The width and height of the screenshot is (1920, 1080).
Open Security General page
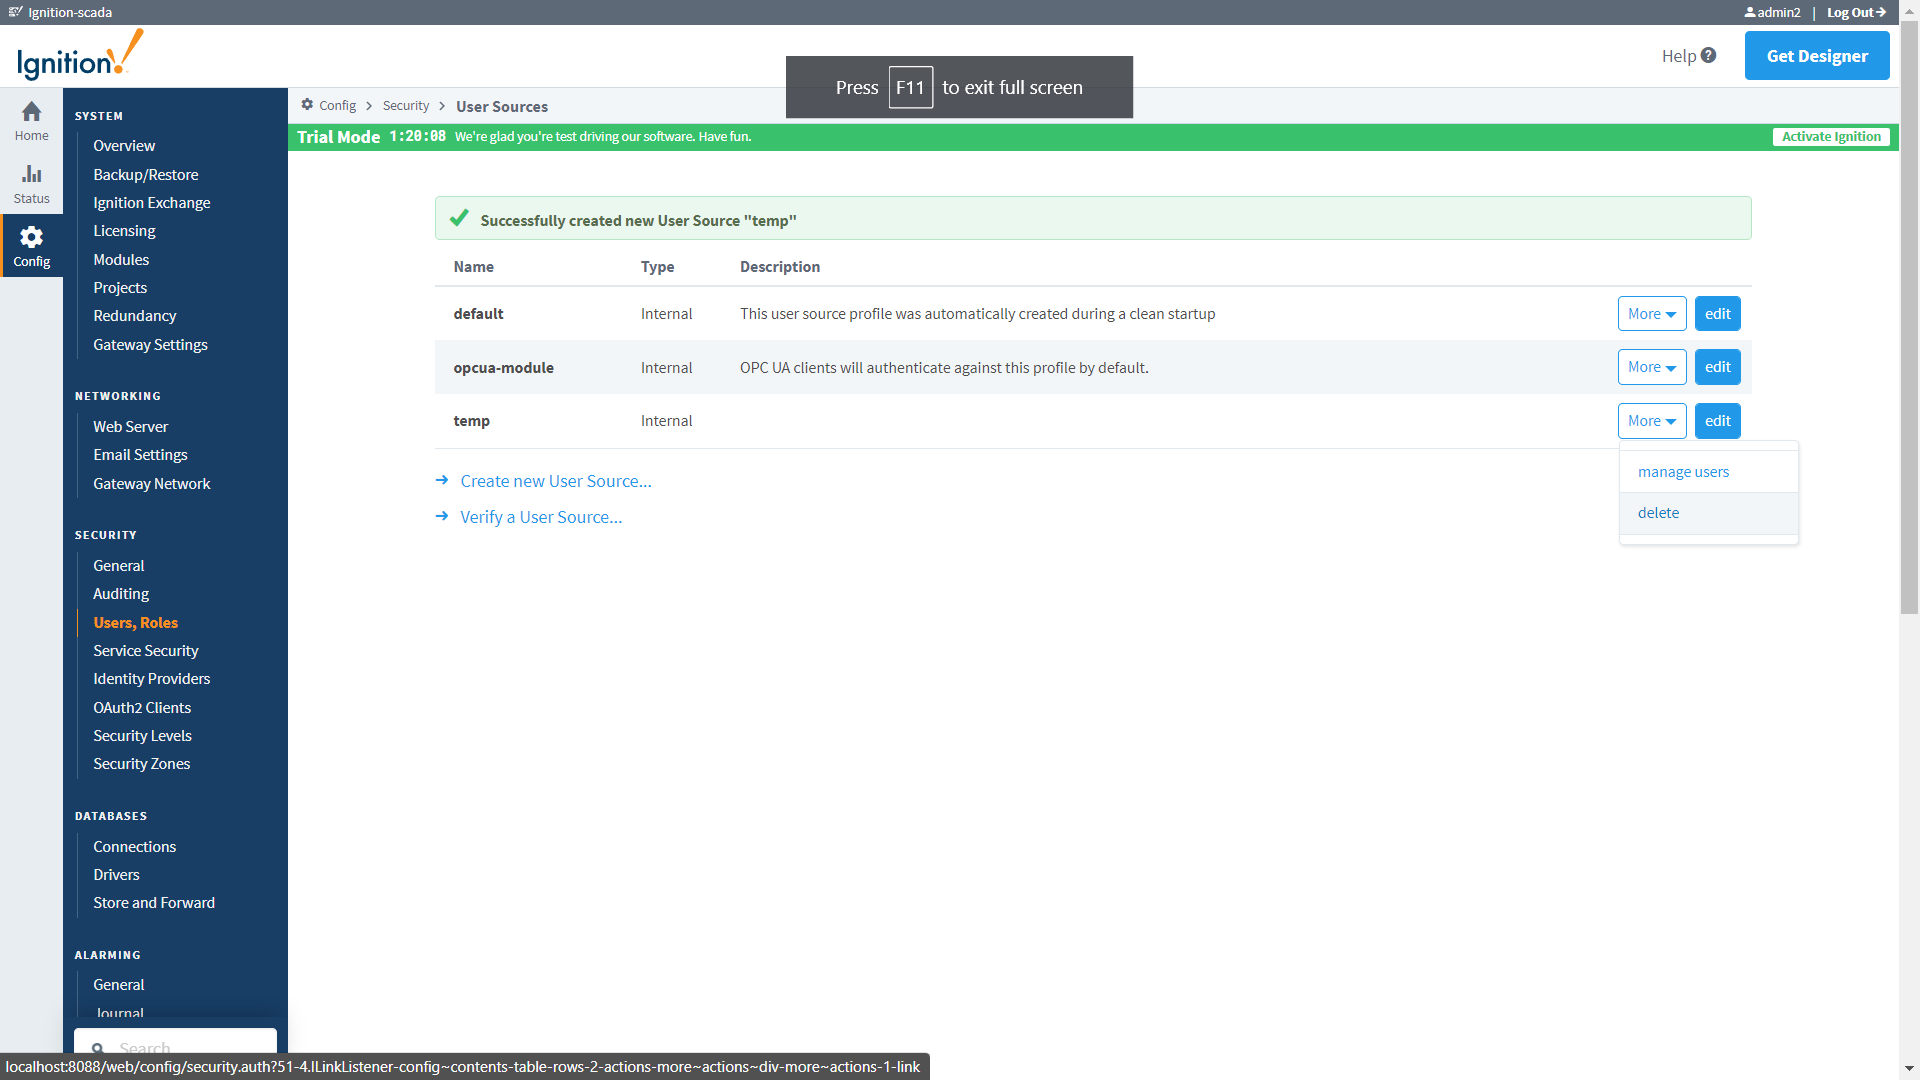[x=119, y=566]
